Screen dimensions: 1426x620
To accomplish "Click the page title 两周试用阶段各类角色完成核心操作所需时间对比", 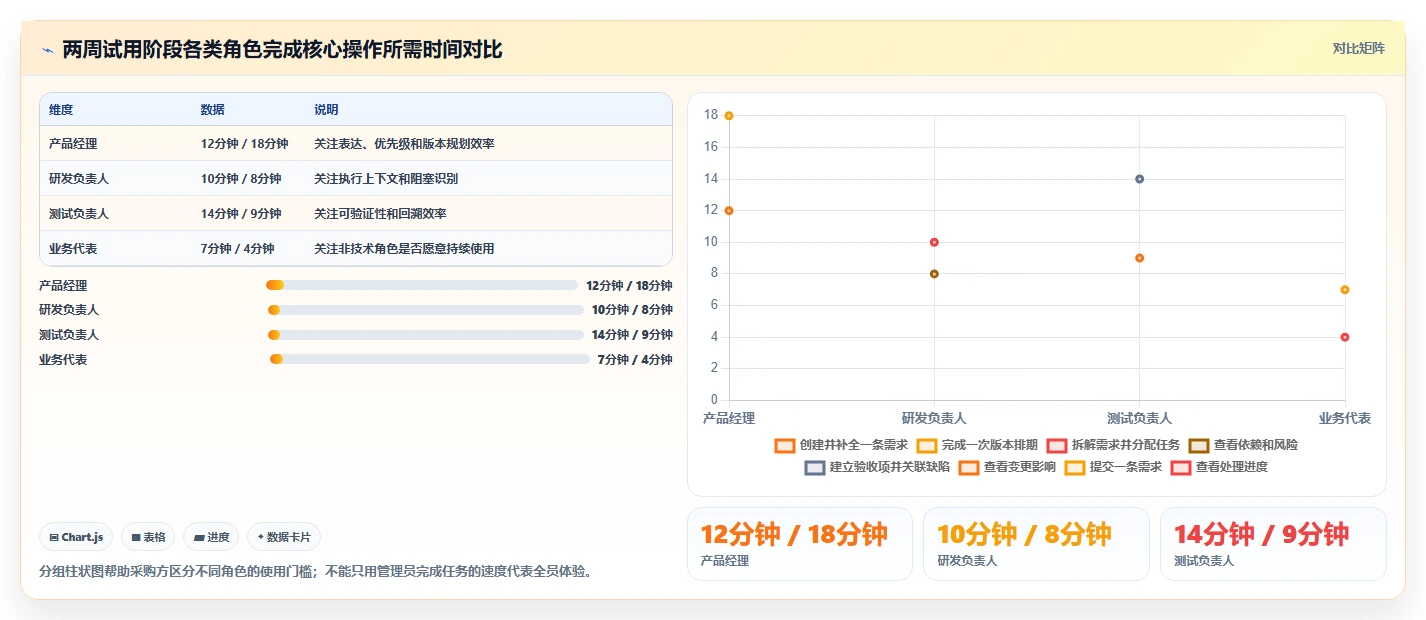I will (282, 50).
